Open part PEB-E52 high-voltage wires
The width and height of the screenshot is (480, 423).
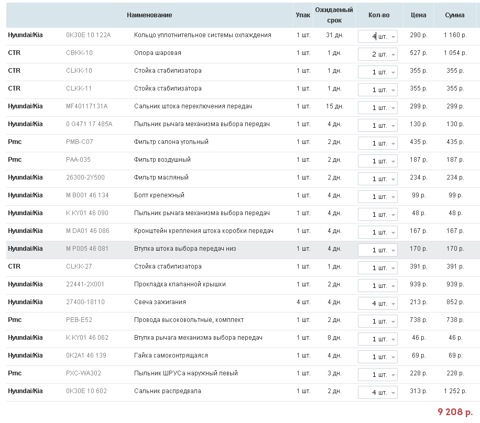pyautogui.click(x=79, y=320)
